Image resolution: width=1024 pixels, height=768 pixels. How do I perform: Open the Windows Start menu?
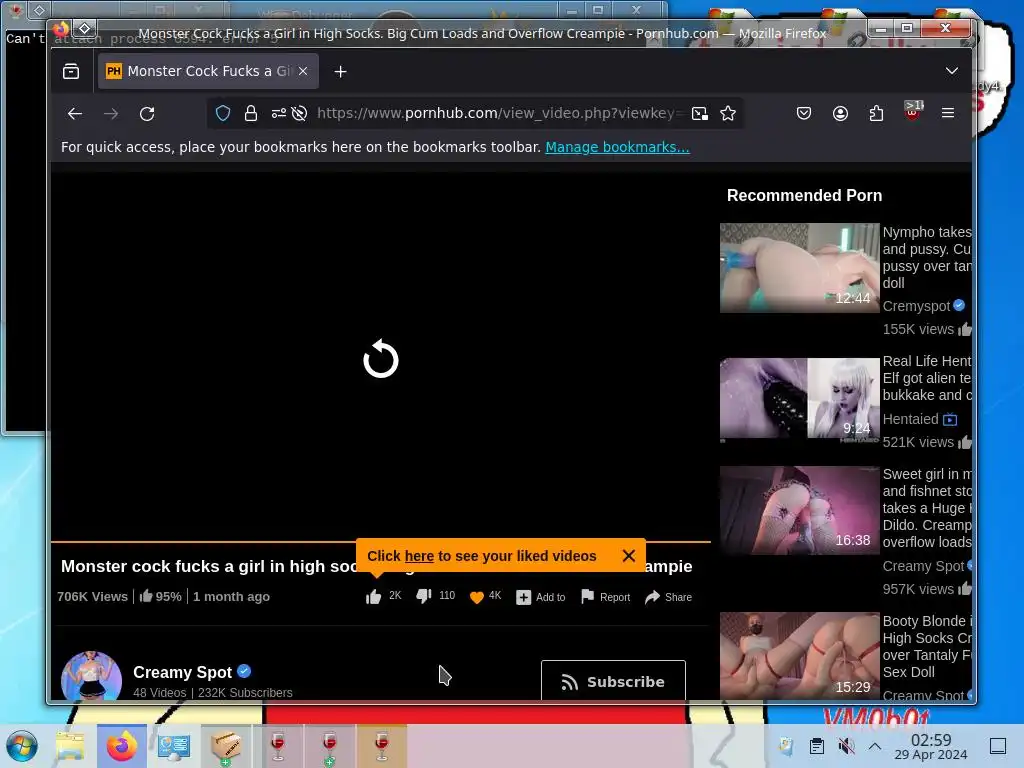point(22,746)
